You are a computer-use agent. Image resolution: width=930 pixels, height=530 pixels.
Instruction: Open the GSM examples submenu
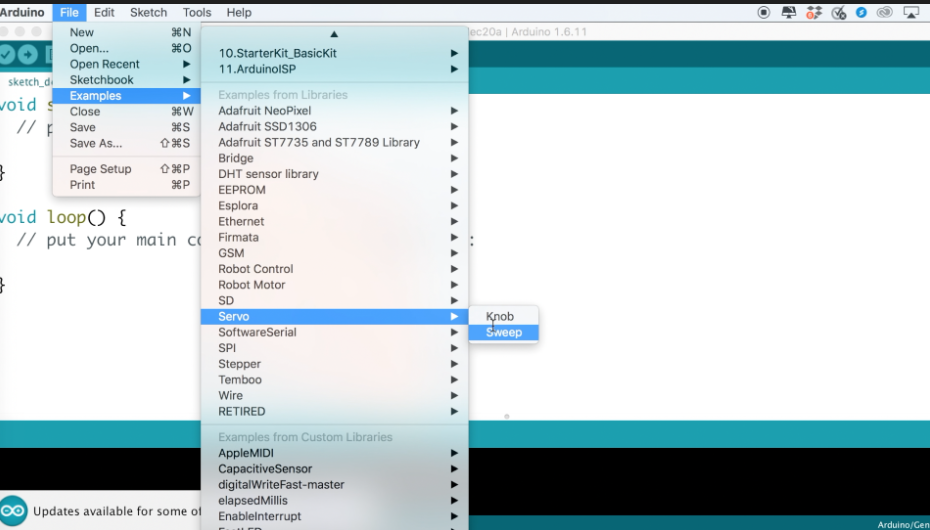[x=335, y=253]
